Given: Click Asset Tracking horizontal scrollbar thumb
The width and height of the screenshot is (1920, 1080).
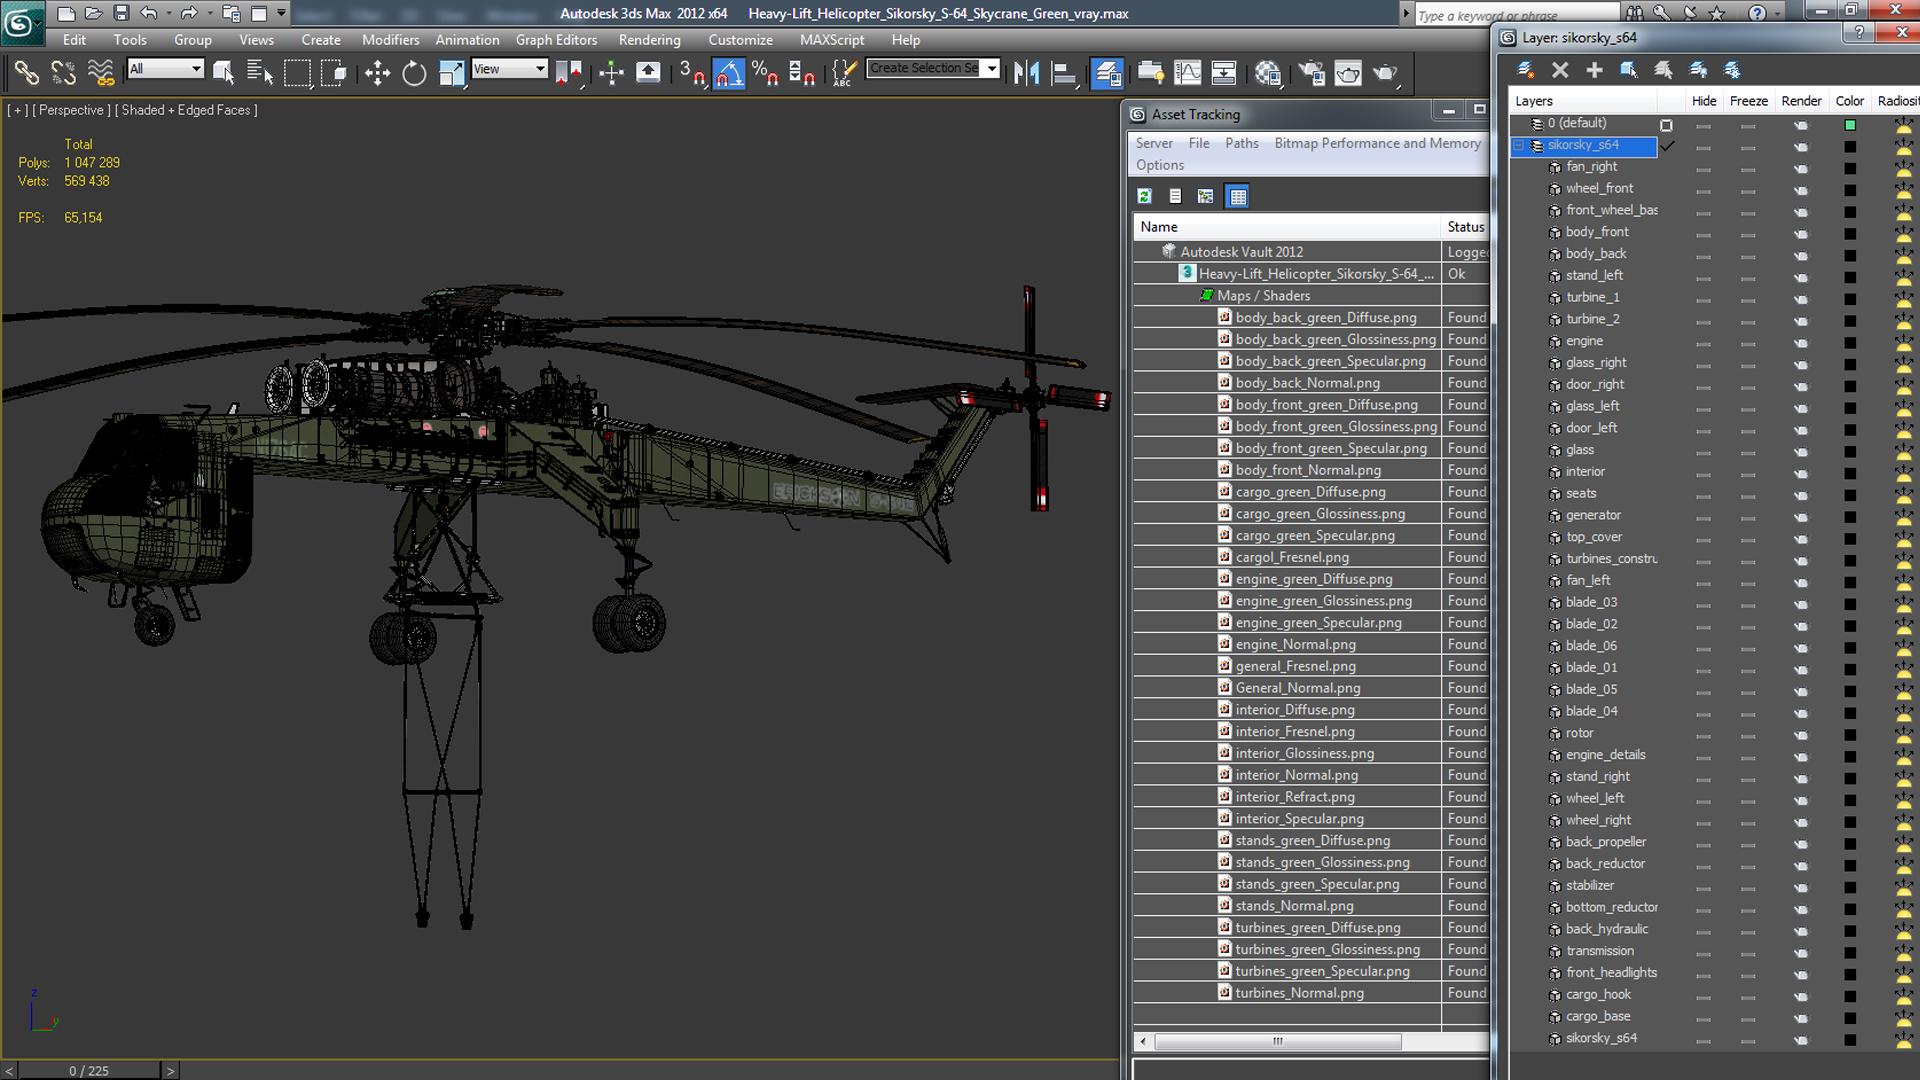Looking at the screenshot, I should pos(1278,1041).
